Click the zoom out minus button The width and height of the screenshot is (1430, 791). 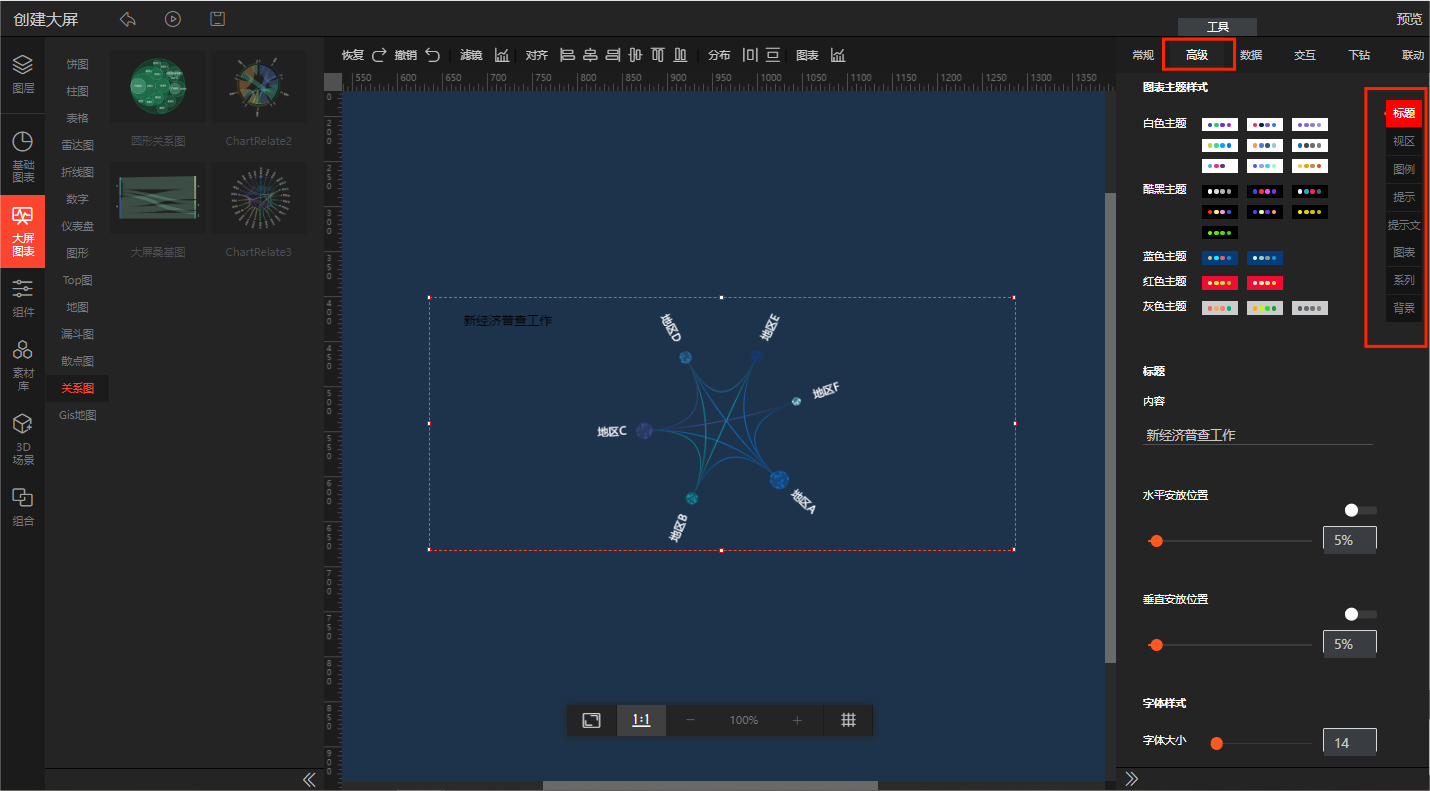point(690,720)
